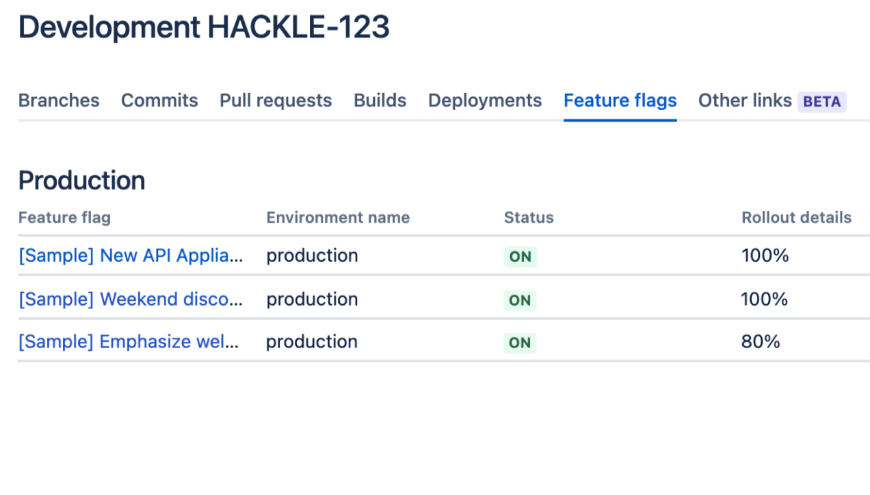Image resolution: width=870 pixels, height=495 pixels.
Task: Click the BETA badge next to Other links
Action: click(x=822, y=102)
